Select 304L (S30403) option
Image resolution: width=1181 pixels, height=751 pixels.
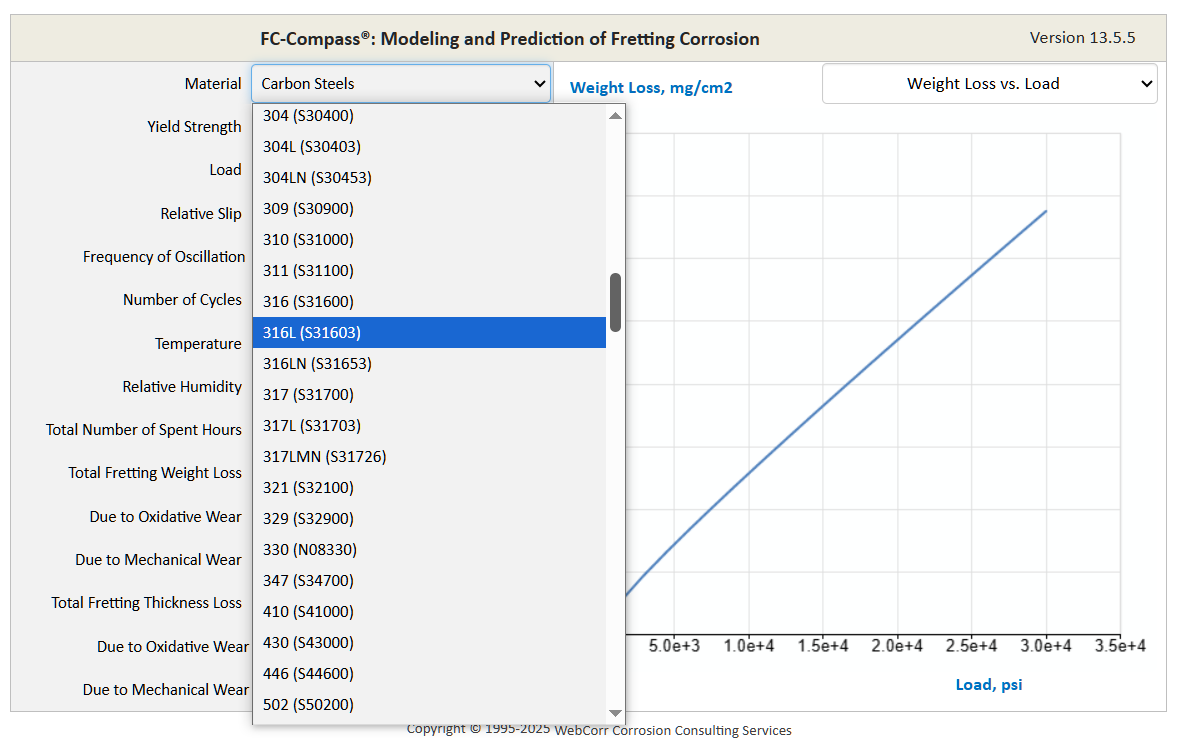tap(429, 147)
